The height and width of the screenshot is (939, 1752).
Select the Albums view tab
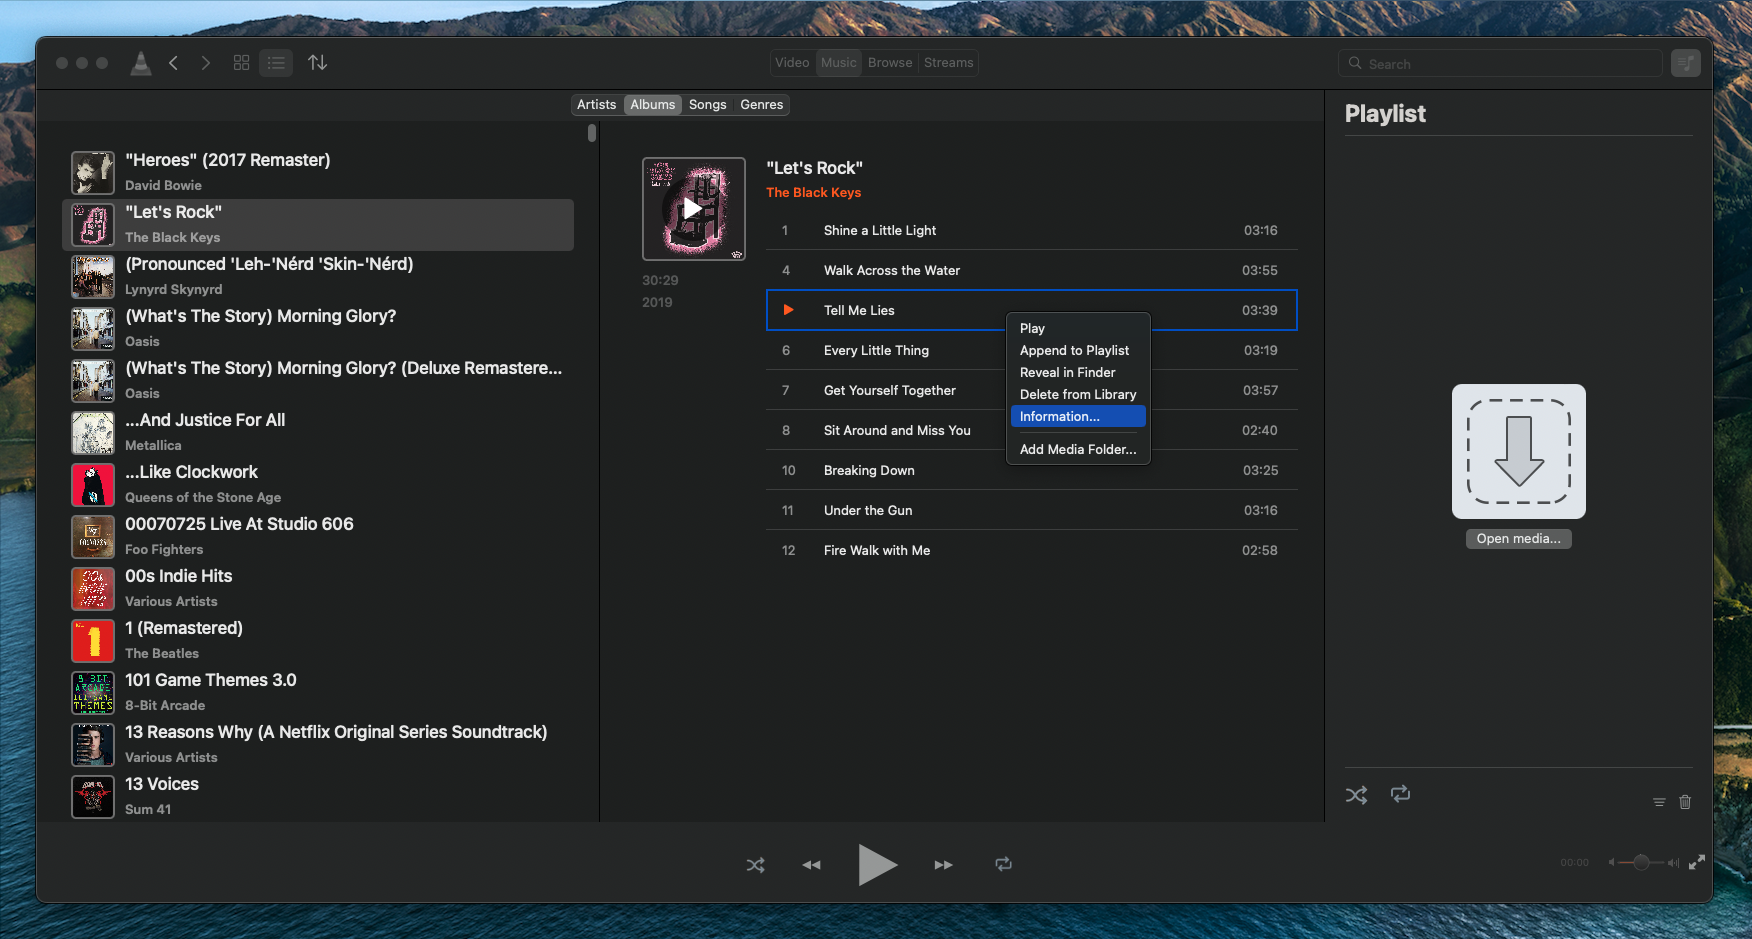point(653,105)
